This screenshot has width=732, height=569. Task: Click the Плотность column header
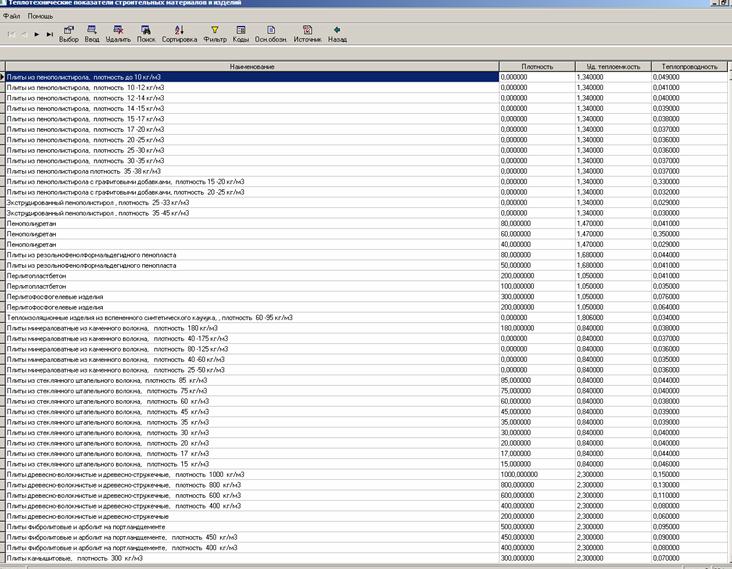click(x=537, y=66)
